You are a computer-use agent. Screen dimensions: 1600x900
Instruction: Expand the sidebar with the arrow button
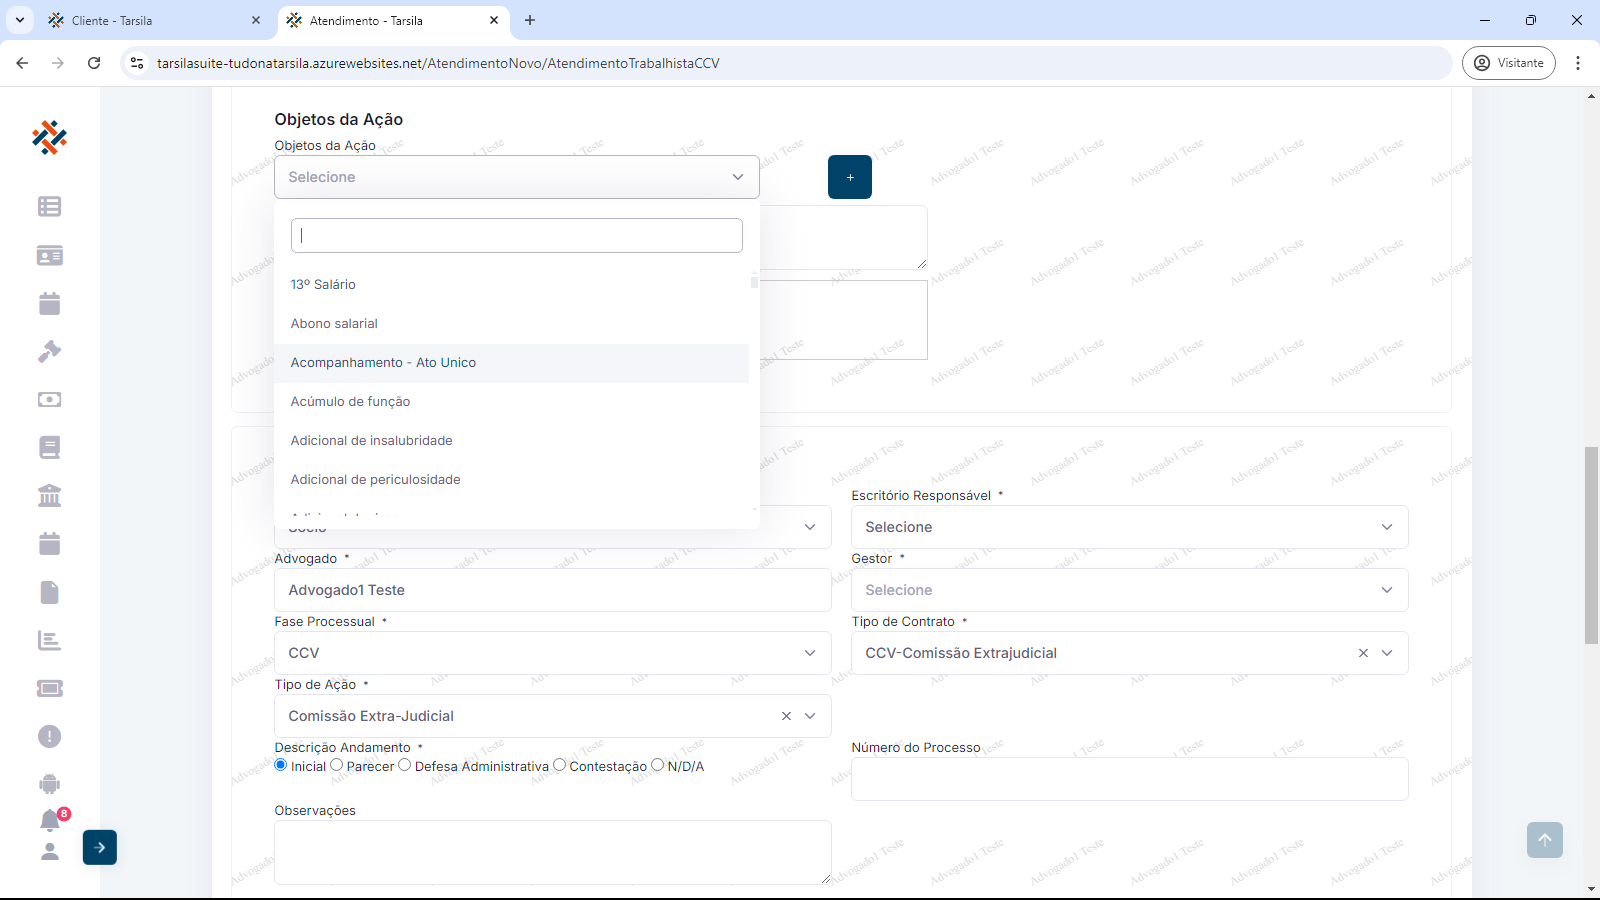(100, 847)
